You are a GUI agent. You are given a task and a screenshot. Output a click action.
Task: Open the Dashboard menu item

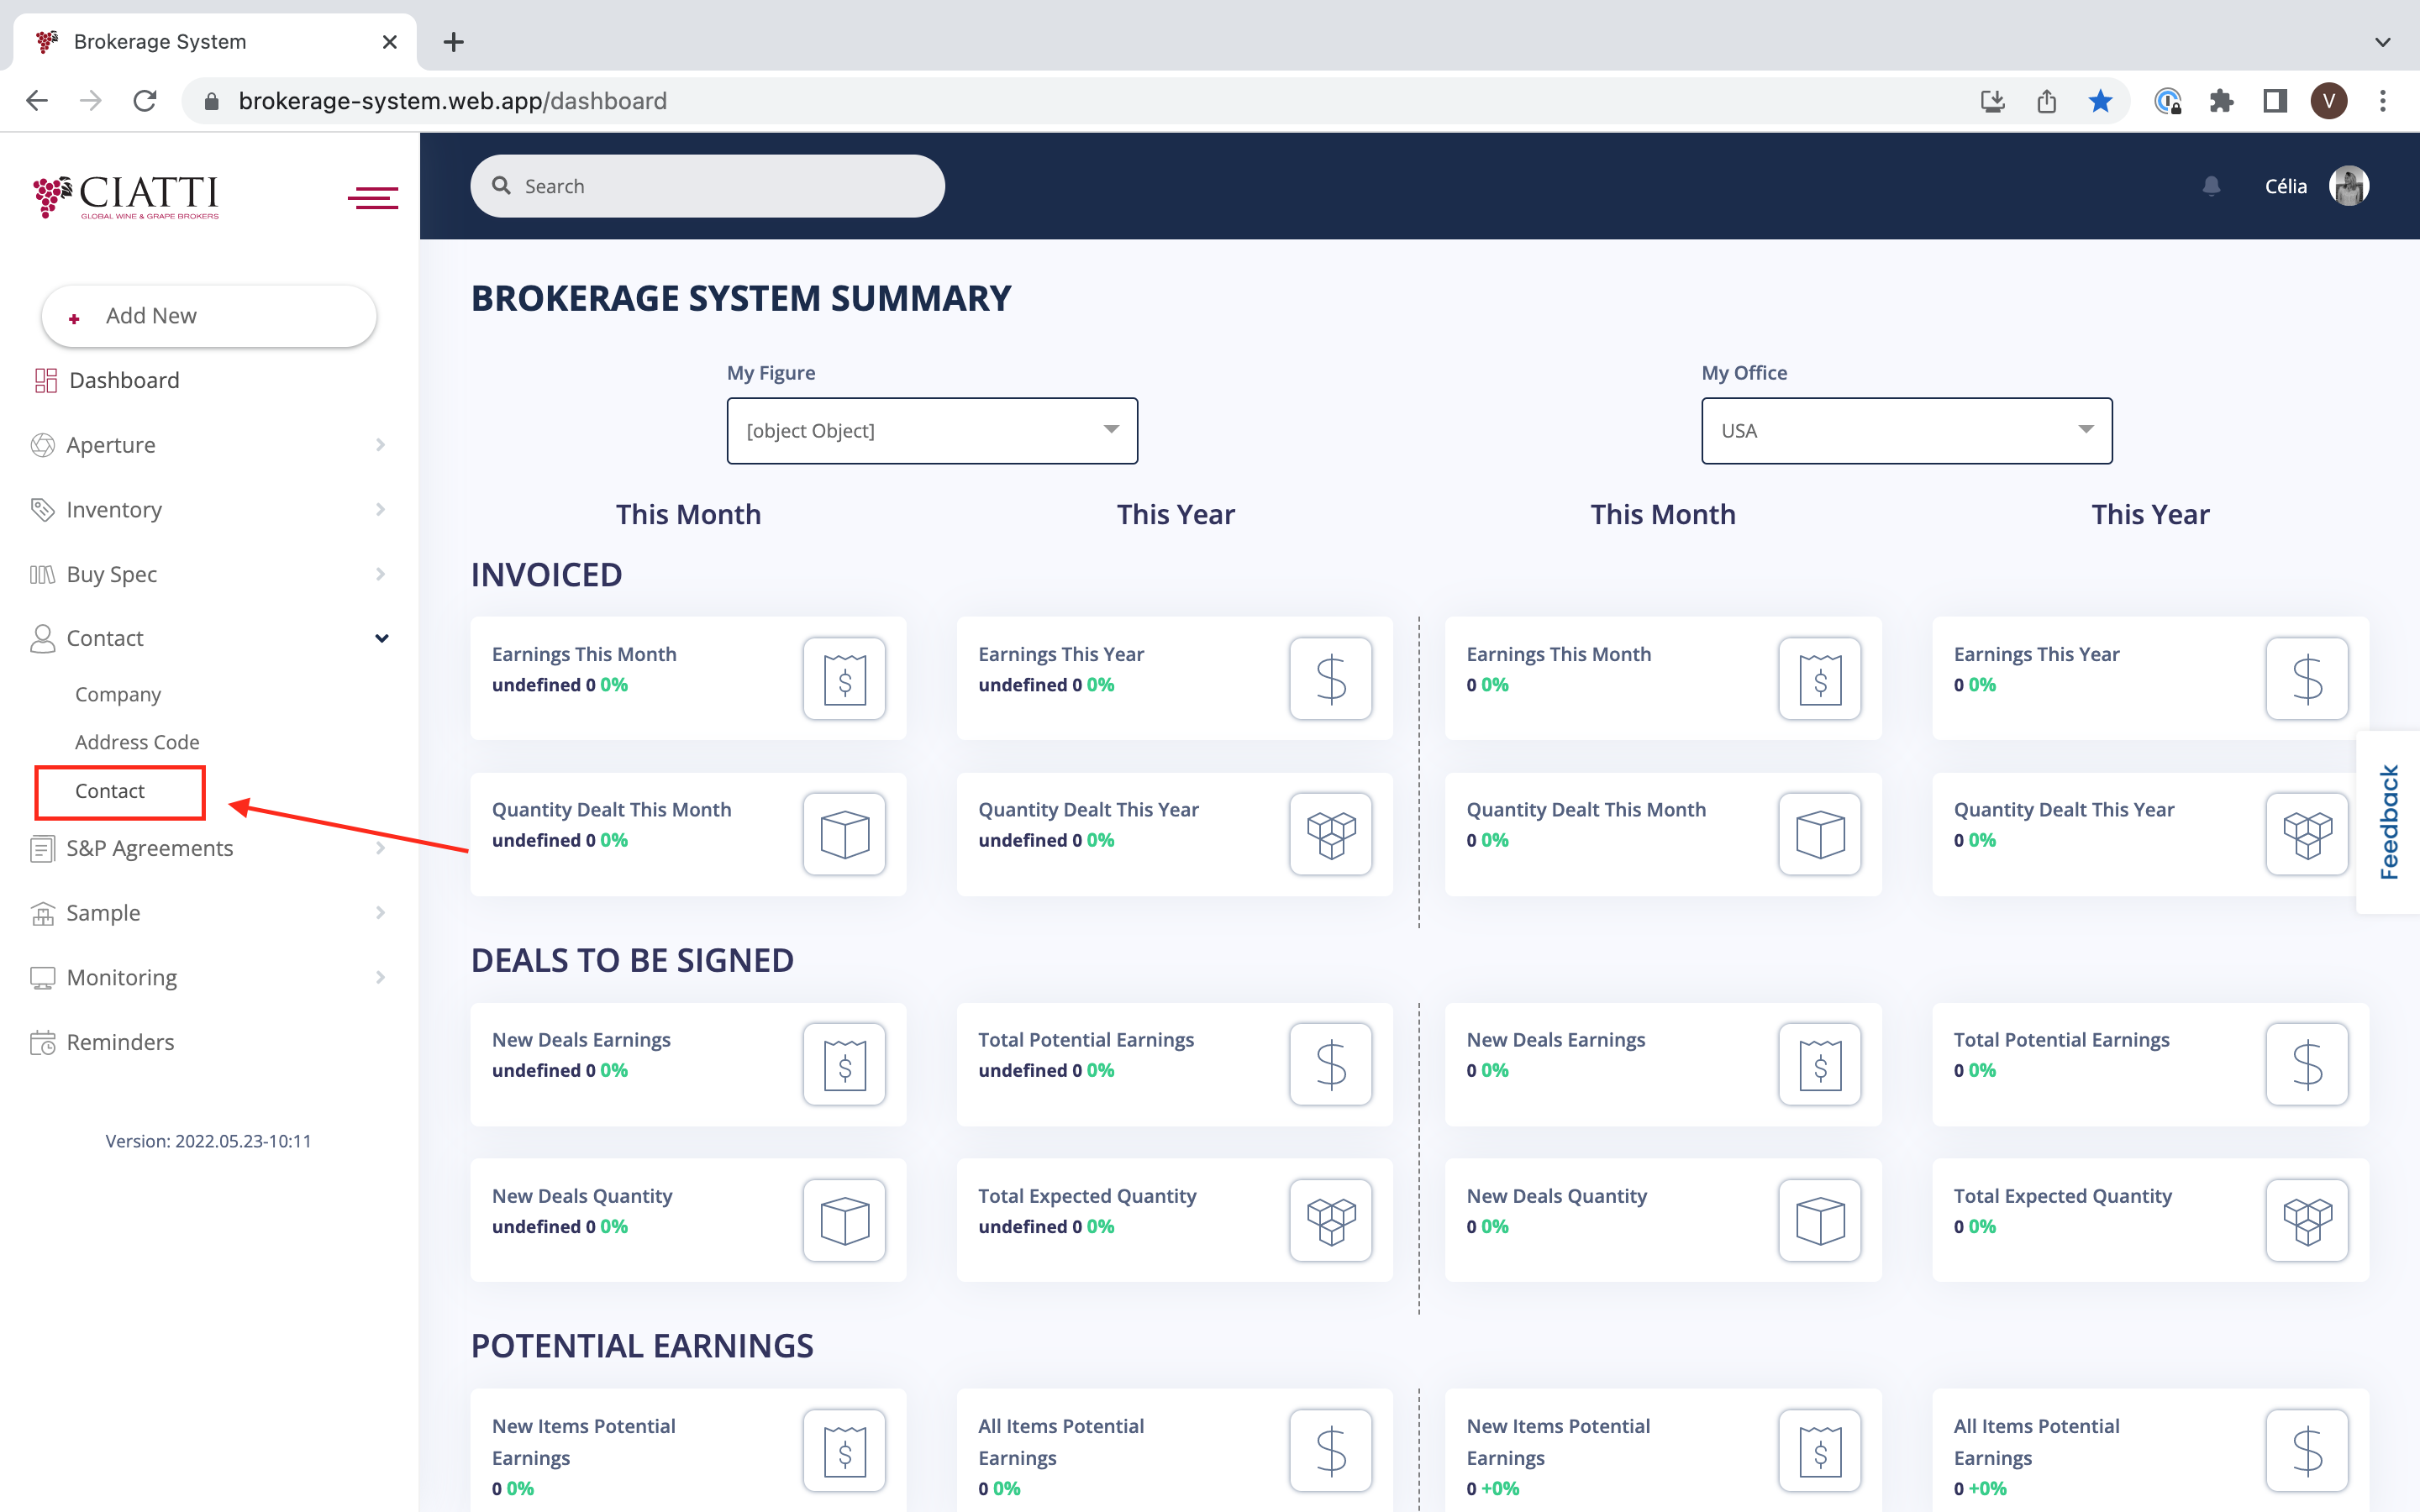click(x=124, y=380)
